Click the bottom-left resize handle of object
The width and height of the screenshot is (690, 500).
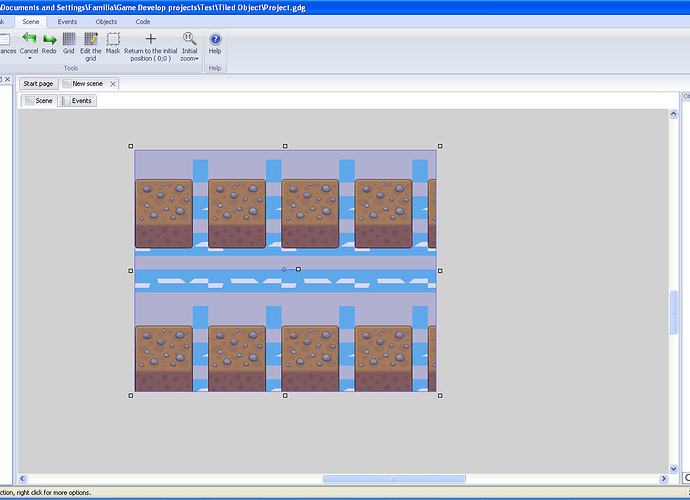(131, 396)
